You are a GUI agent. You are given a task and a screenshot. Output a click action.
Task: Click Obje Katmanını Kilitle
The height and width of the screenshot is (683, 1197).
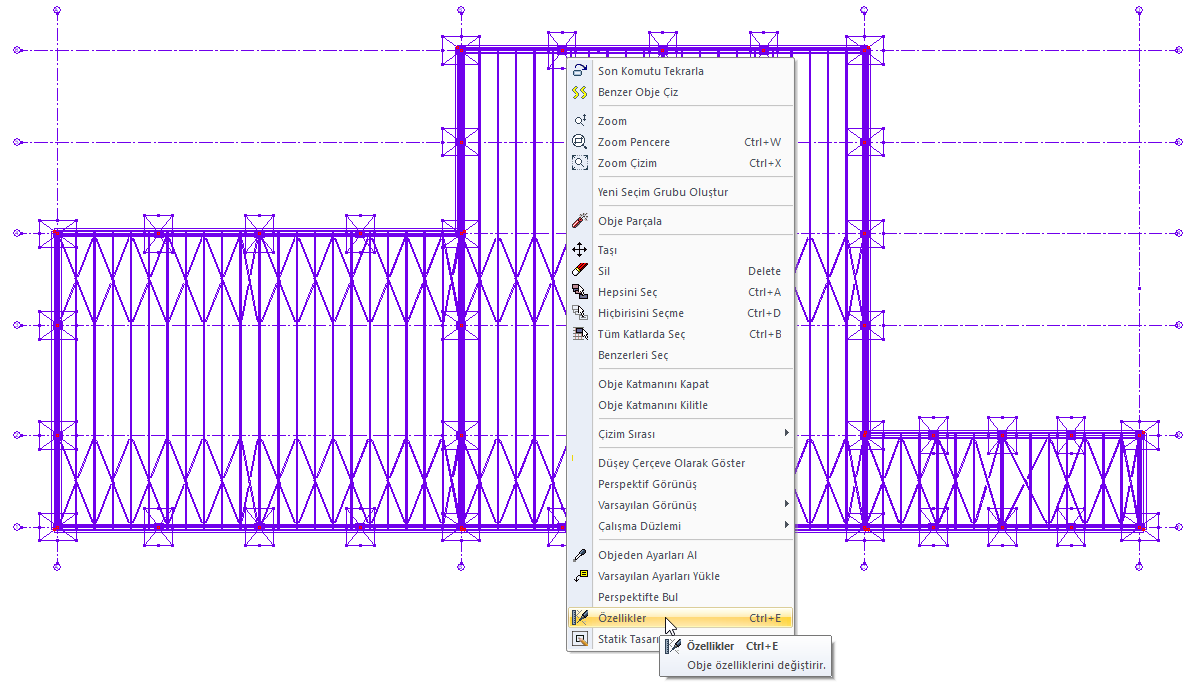click(x=652, y=405)
